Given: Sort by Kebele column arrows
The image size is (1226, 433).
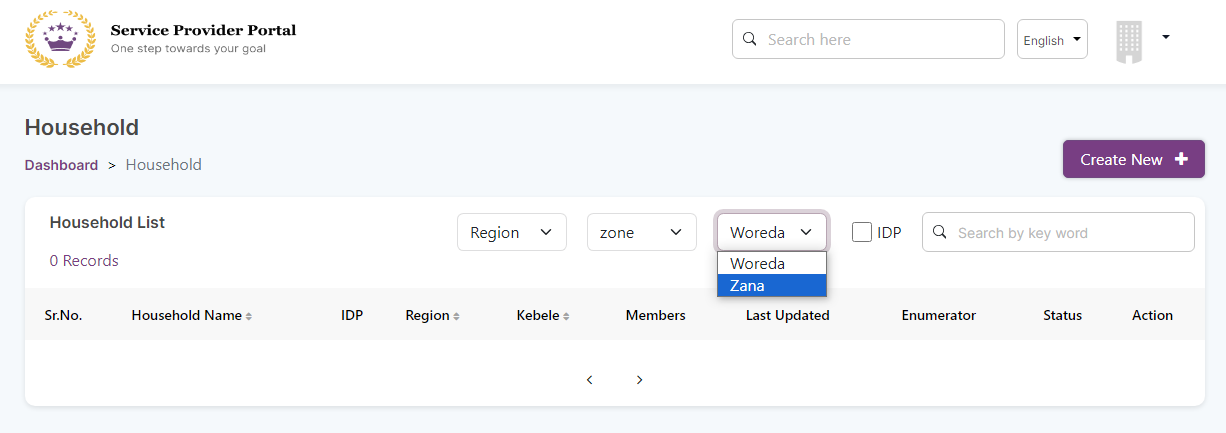Looking at the screenshot, I should click(x=566, y=316).
